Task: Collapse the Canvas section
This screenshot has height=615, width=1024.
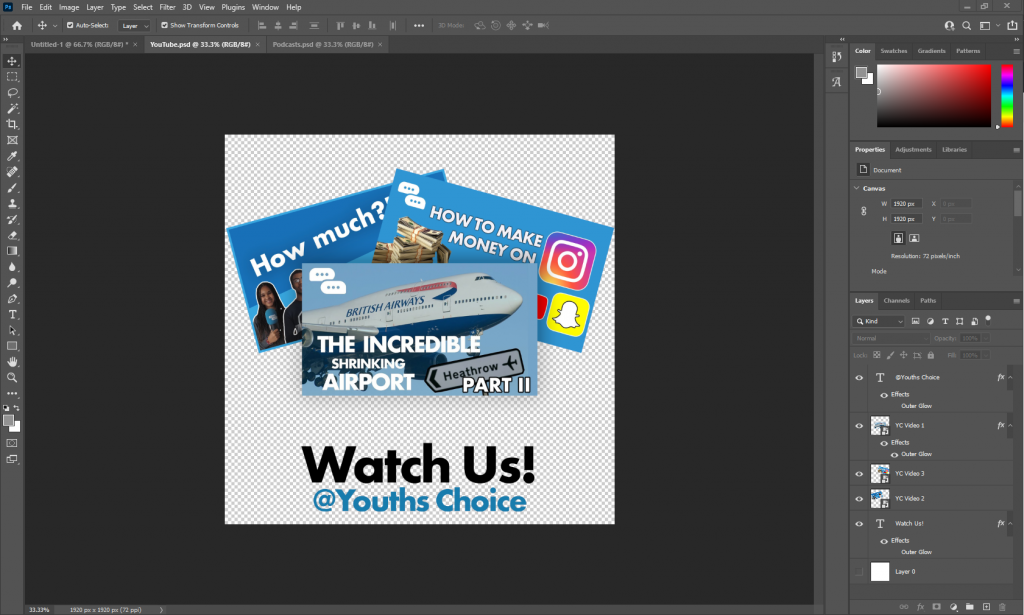Action: click(857, 188)
